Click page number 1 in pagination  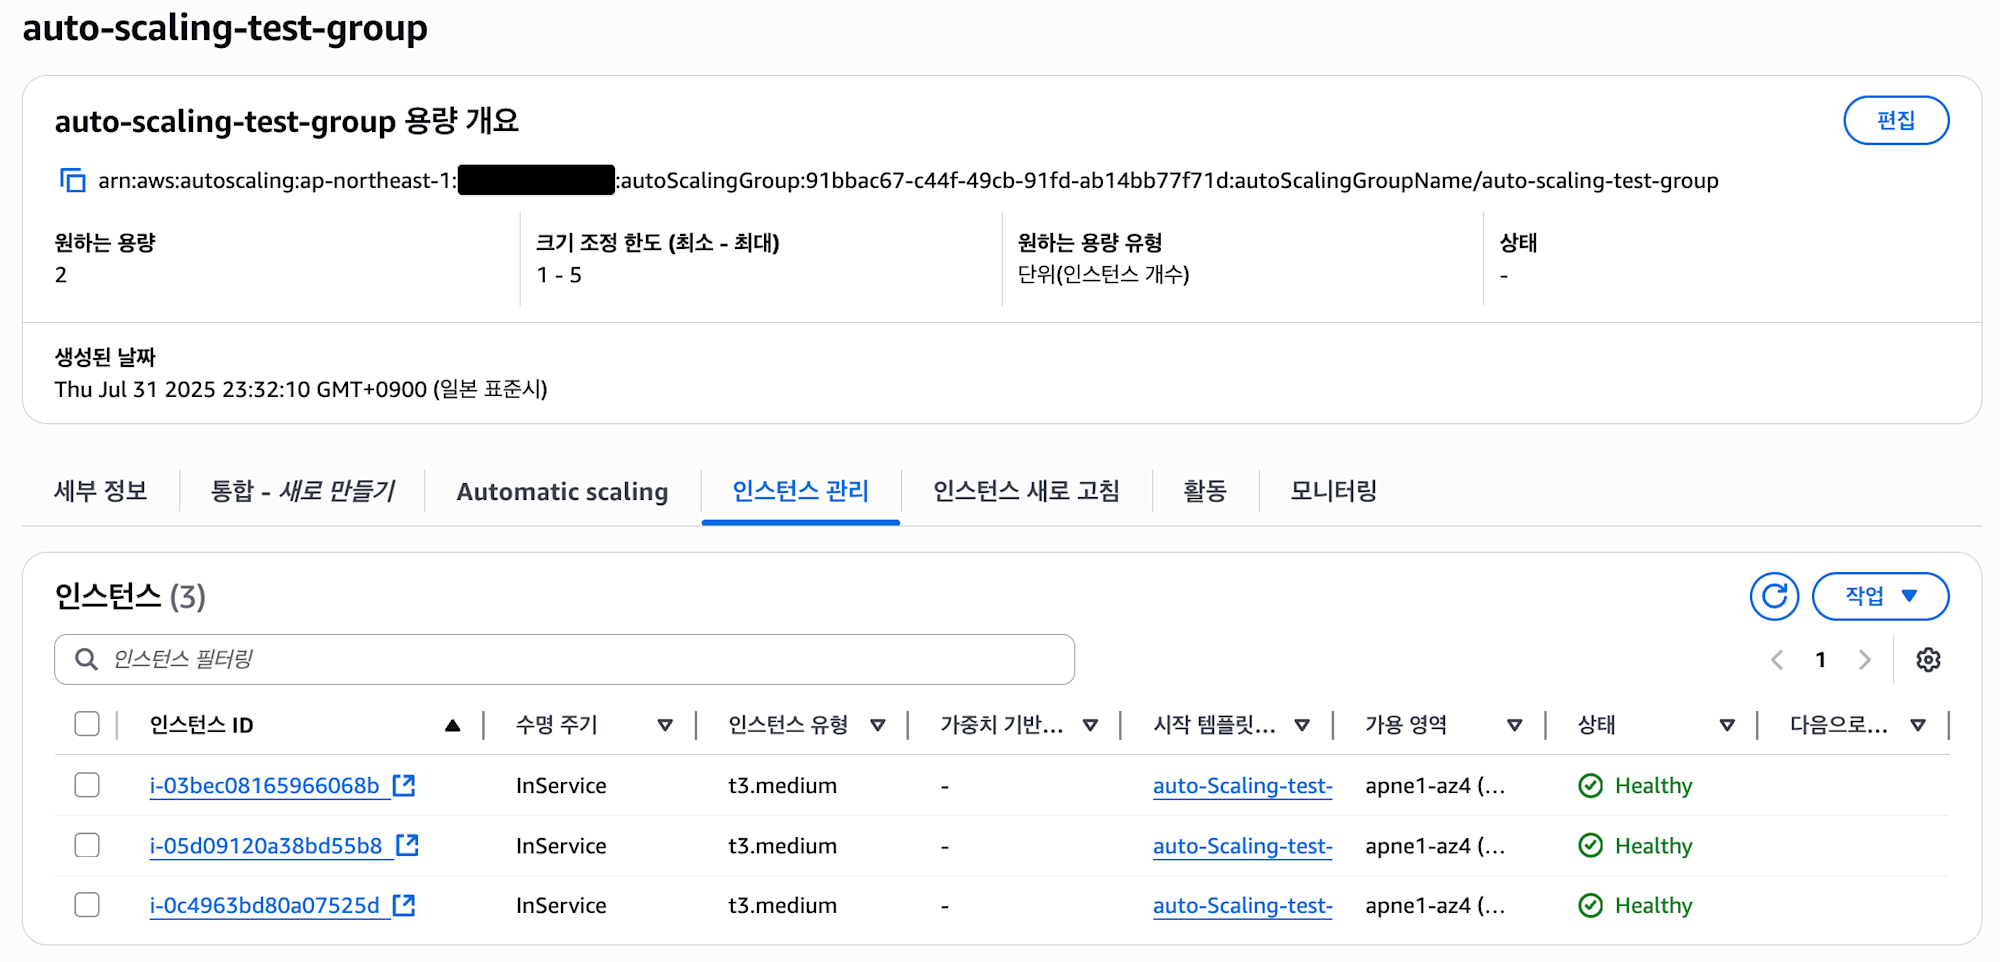click(1821, 660)
